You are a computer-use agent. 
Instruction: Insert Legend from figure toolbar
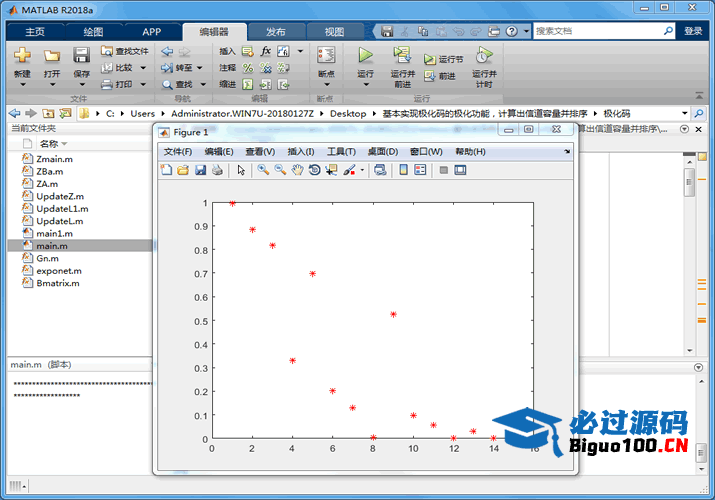(x=420, y=170)
